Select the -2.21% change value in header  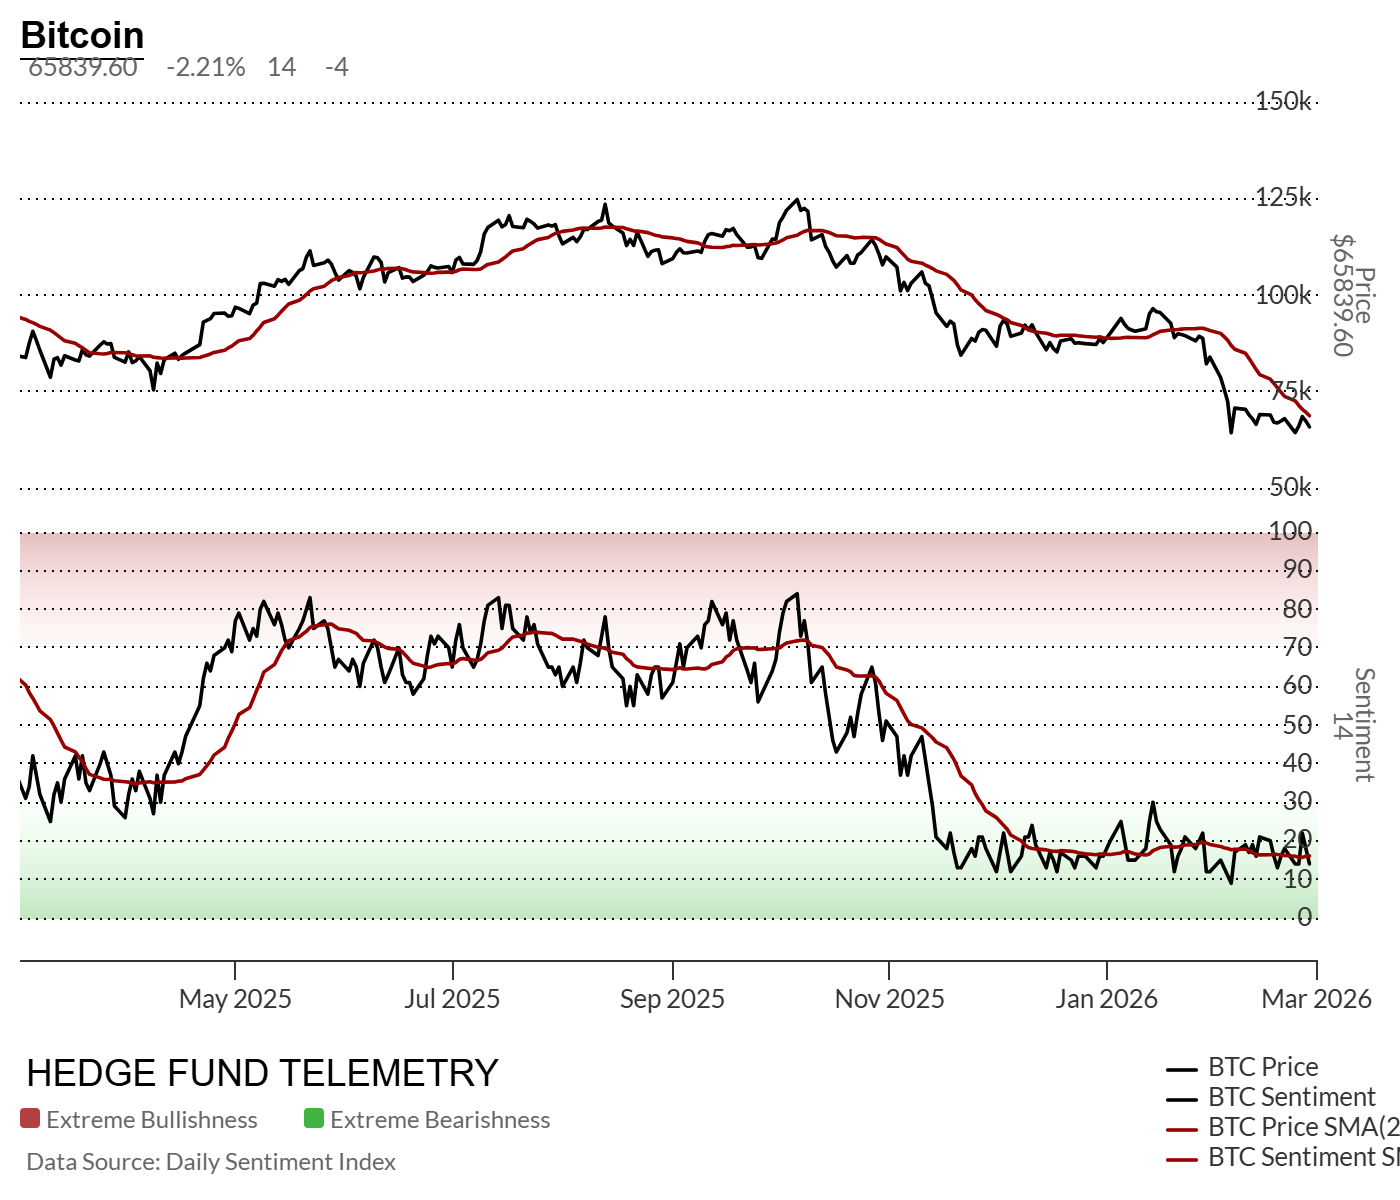click(206, 67)
